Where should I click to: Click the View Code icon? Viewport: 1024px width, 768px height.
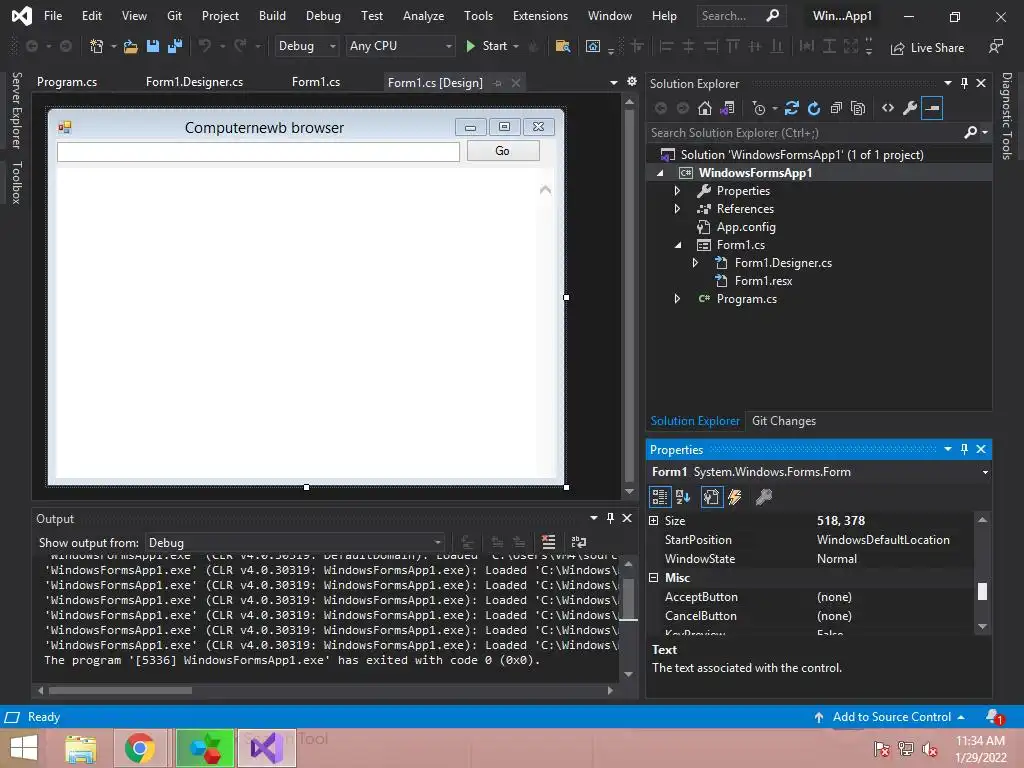click(x=888, y=108)
